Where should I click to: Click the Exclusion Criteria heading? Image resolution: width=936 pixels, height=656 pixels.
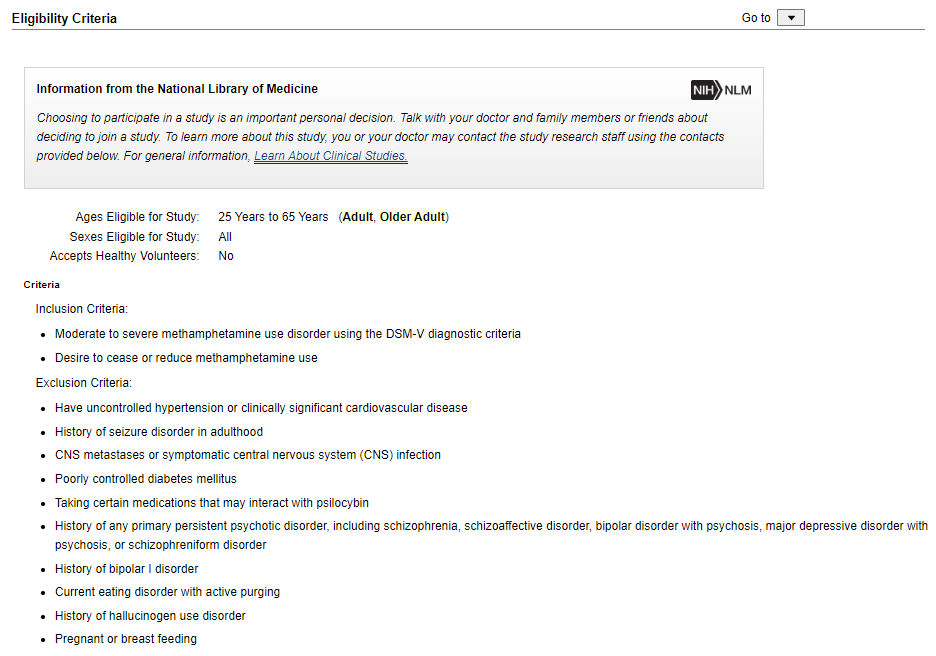[x=84, y=383]
